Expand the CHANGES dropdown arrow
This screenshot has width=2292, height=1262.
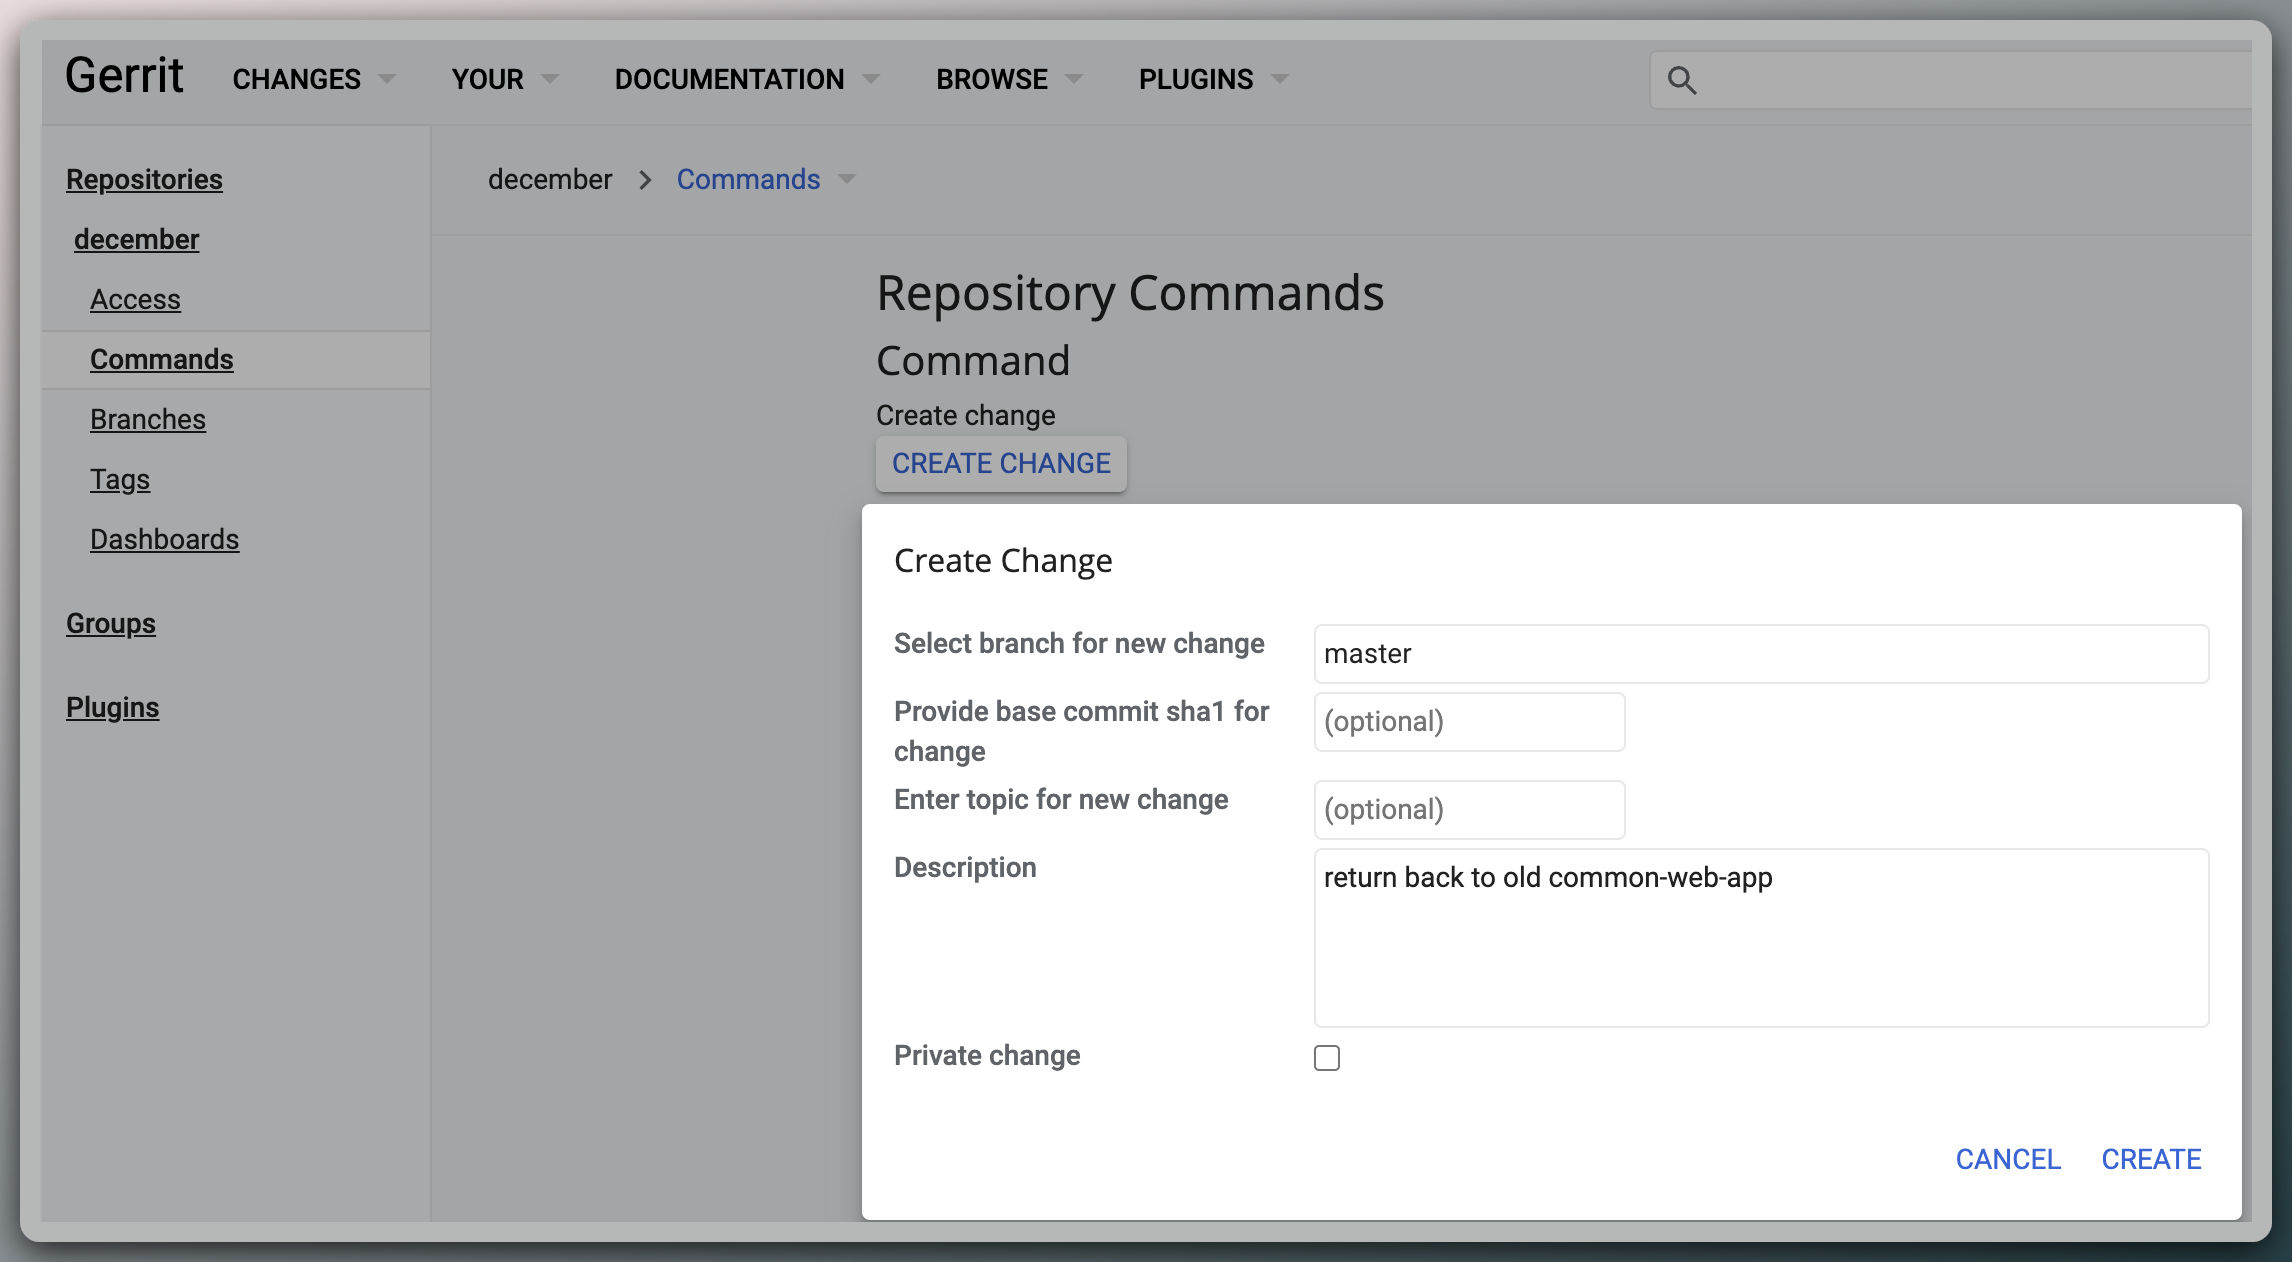click(x=387, y=79)
